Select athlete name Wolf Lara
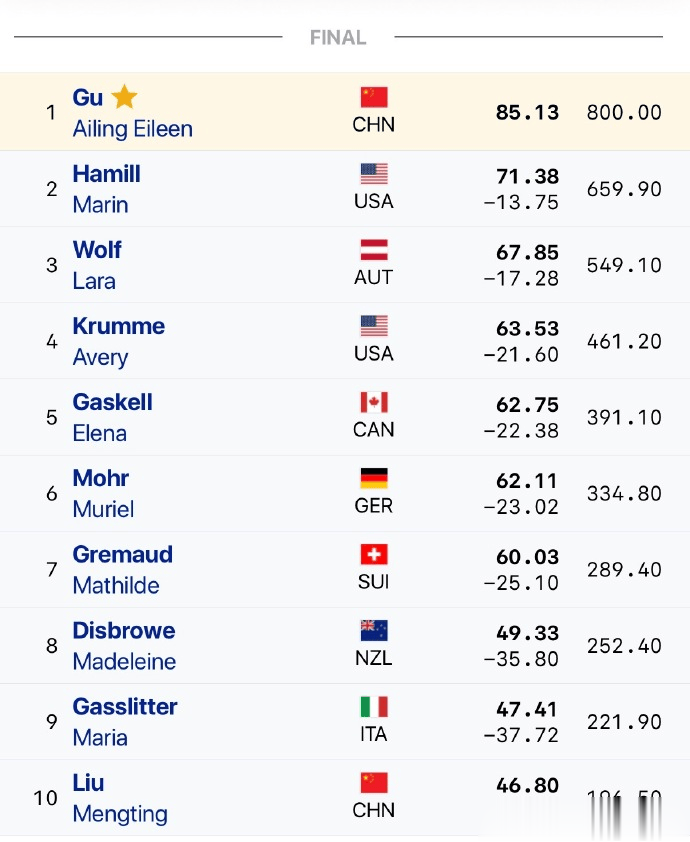Screen dimensions: 690x842 click(97, 265)
